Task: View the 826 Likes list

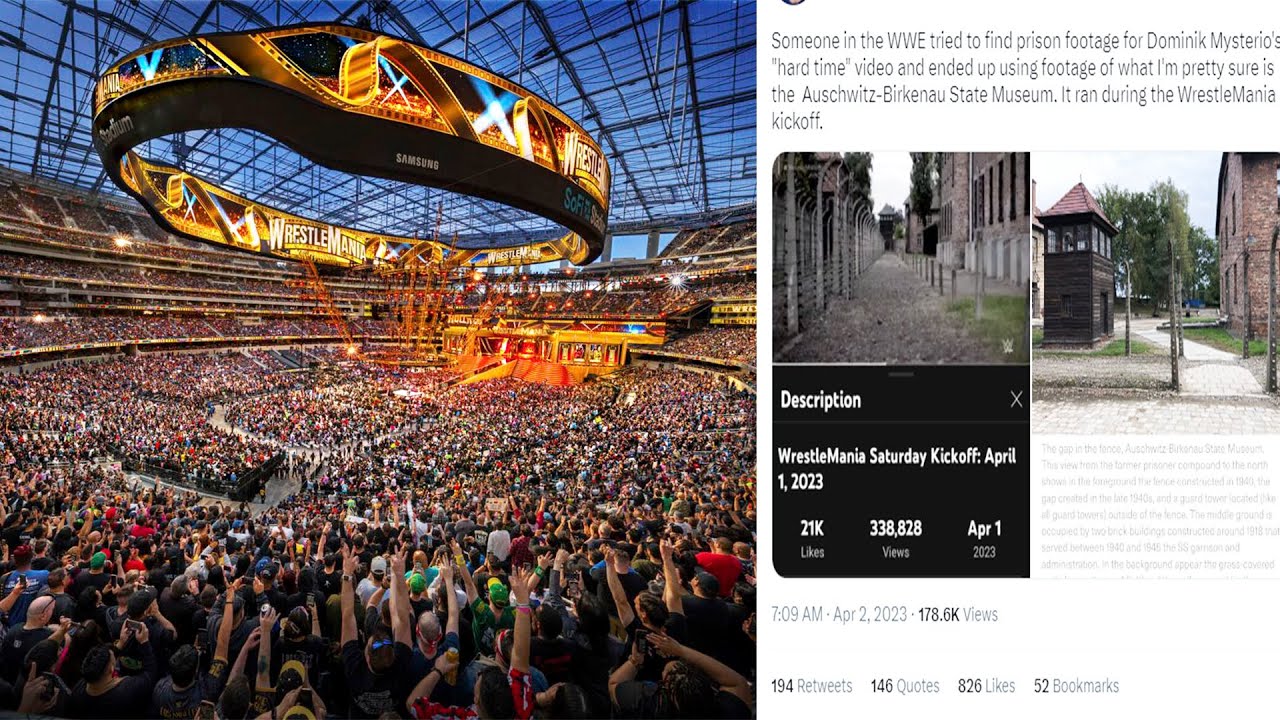Action: (x=986, y=686)
